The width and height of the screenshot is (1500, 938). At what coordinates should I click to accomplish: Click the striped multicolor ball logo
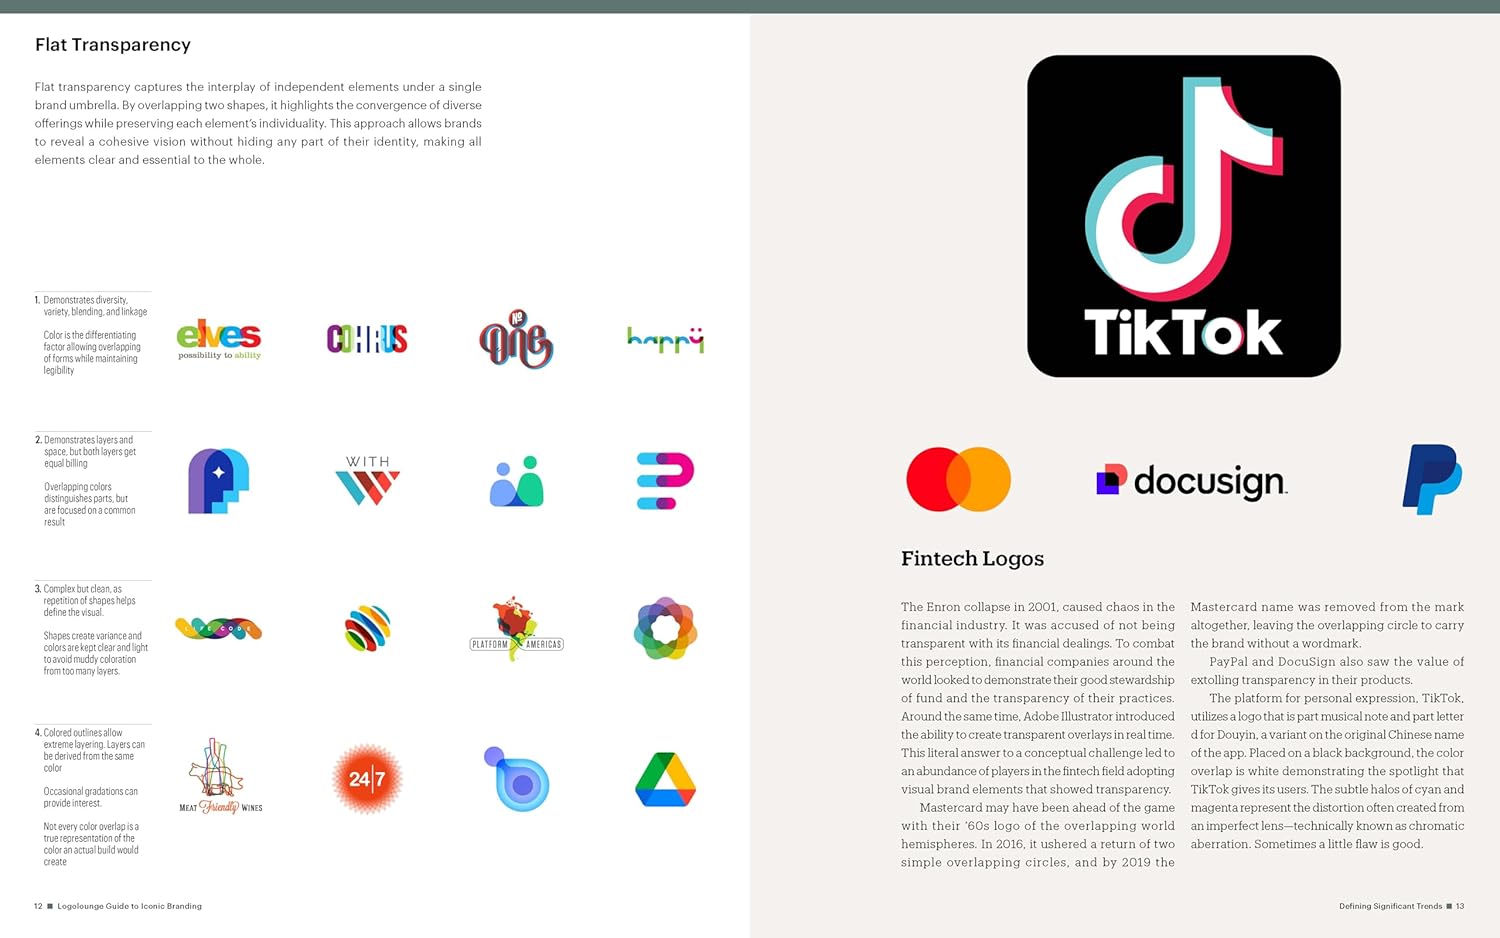pos(367,629)
